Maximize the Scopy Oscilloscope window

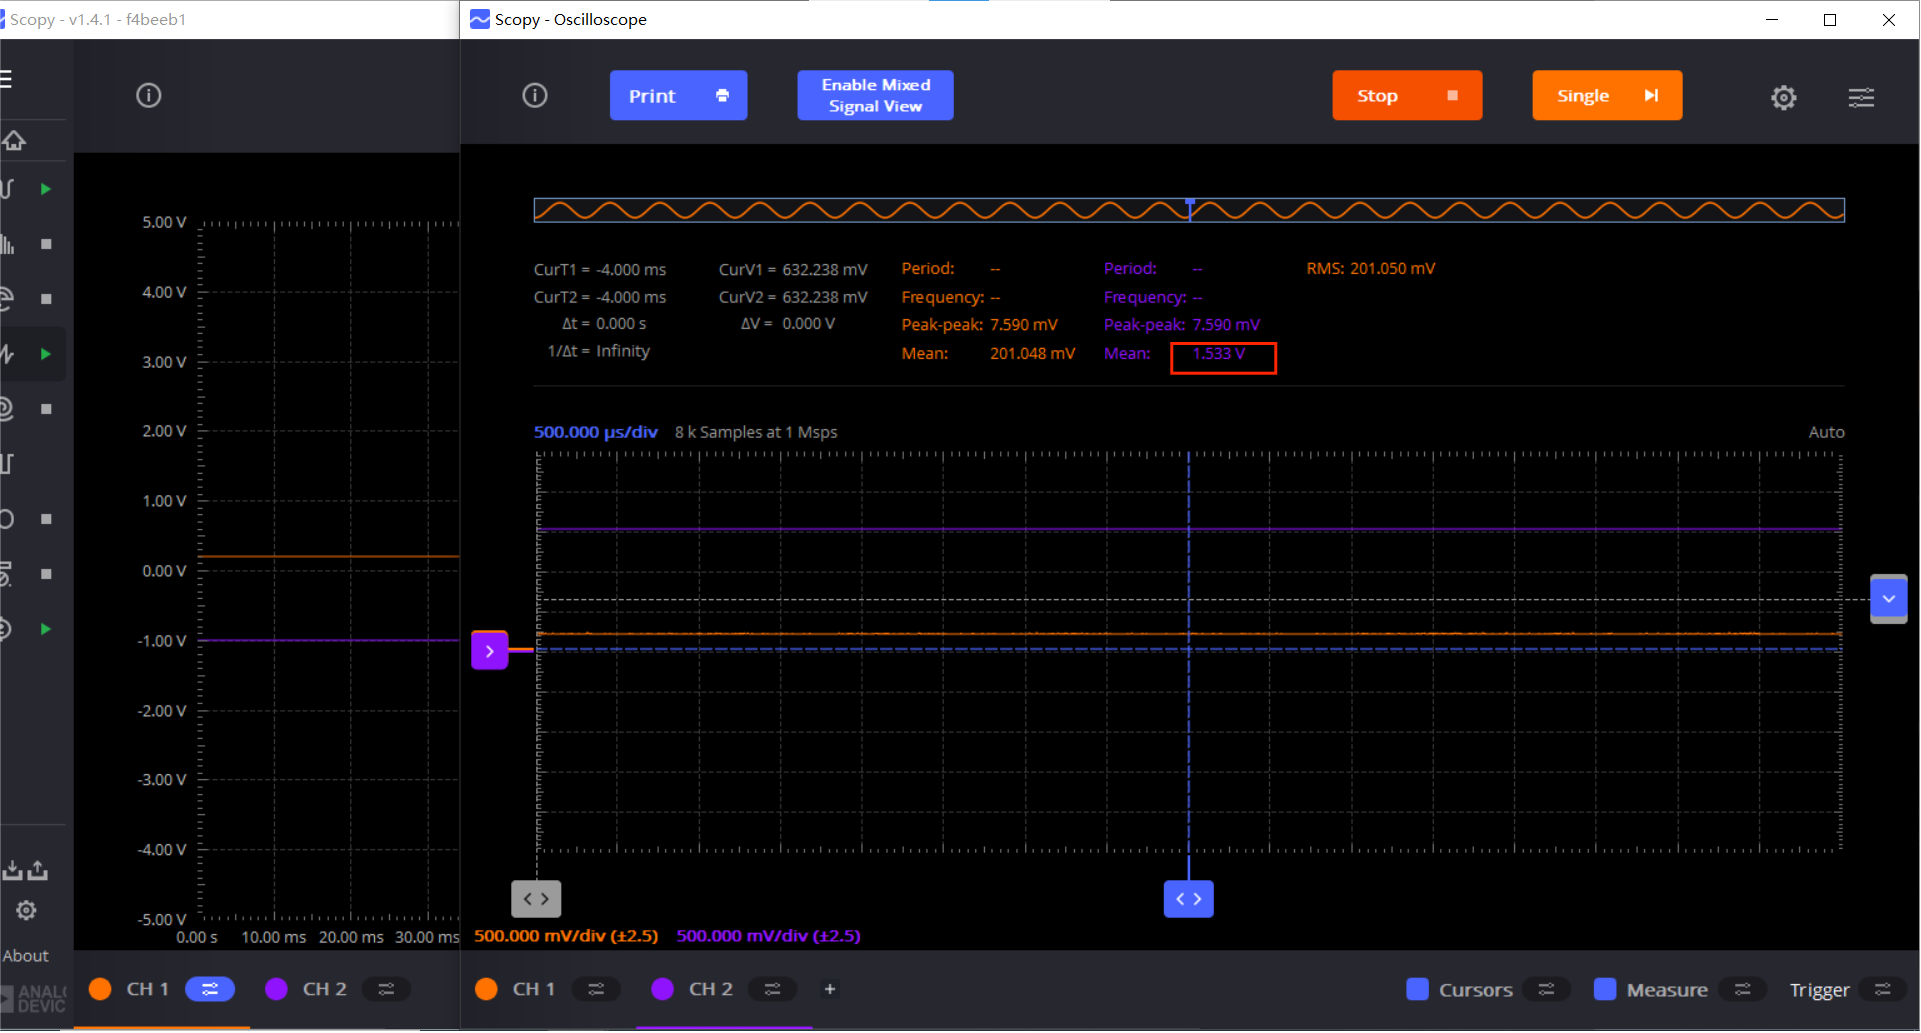click(1830, 19)
